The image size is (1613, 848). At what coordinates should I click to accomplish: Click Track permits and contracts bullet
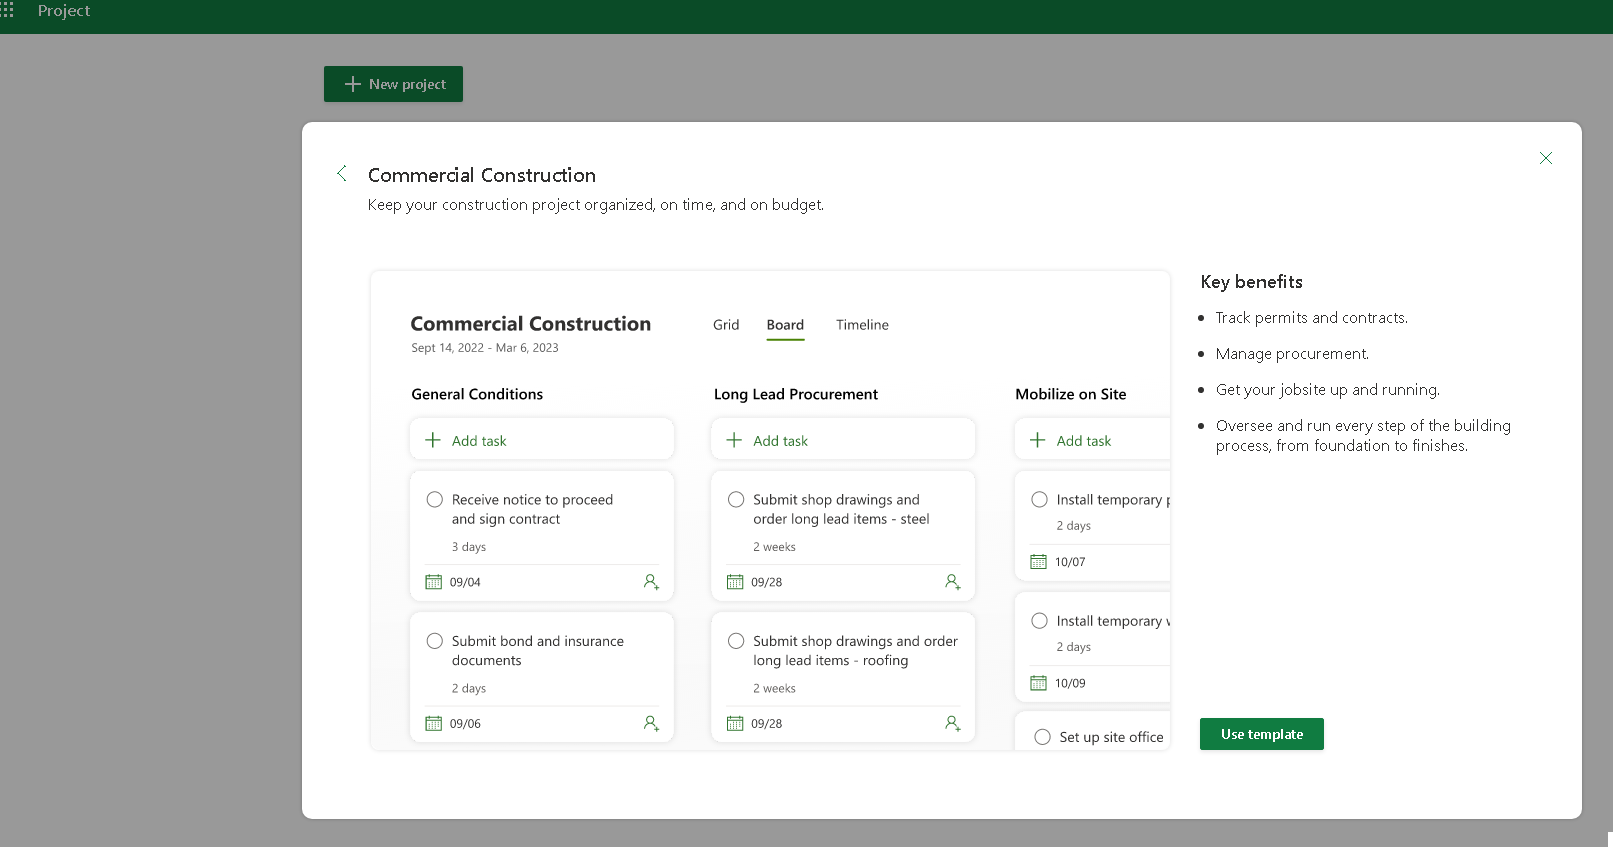pyautogui.click(x=1311, y=318)
